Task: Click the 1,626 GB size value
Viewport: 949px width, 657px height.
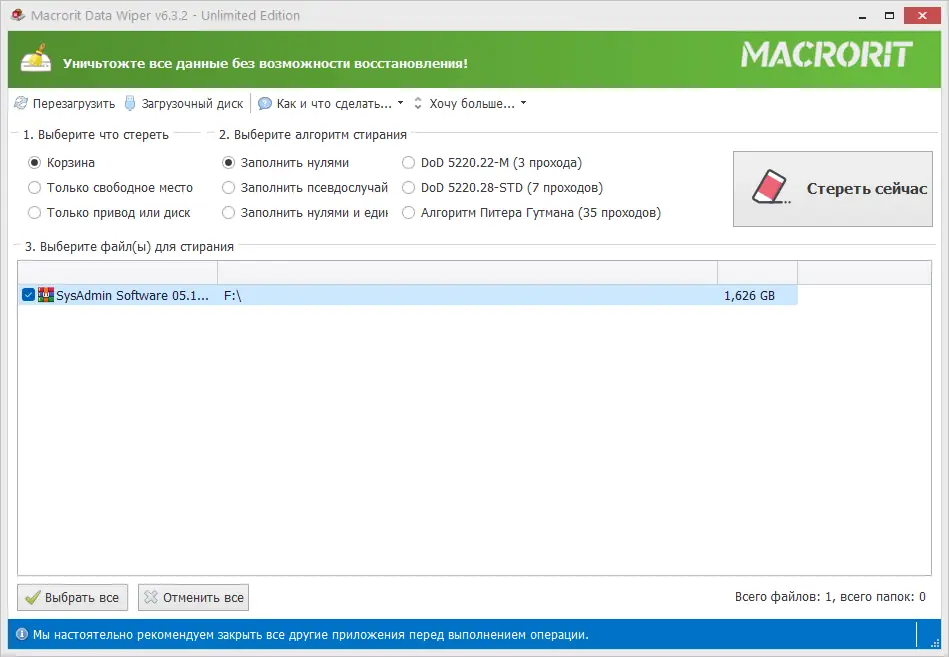Action: (x=749, y=295)
